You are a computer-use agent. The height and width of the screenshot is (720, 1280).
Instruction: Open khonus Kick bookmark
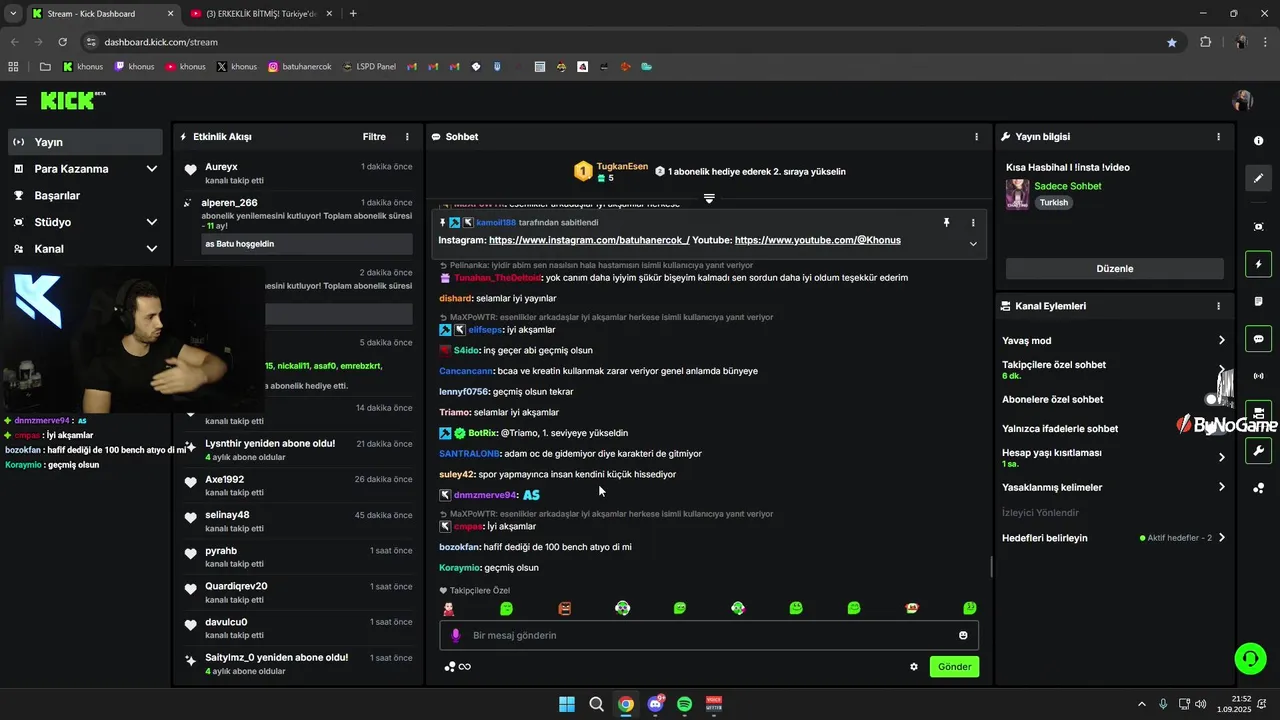pos(83,67)
